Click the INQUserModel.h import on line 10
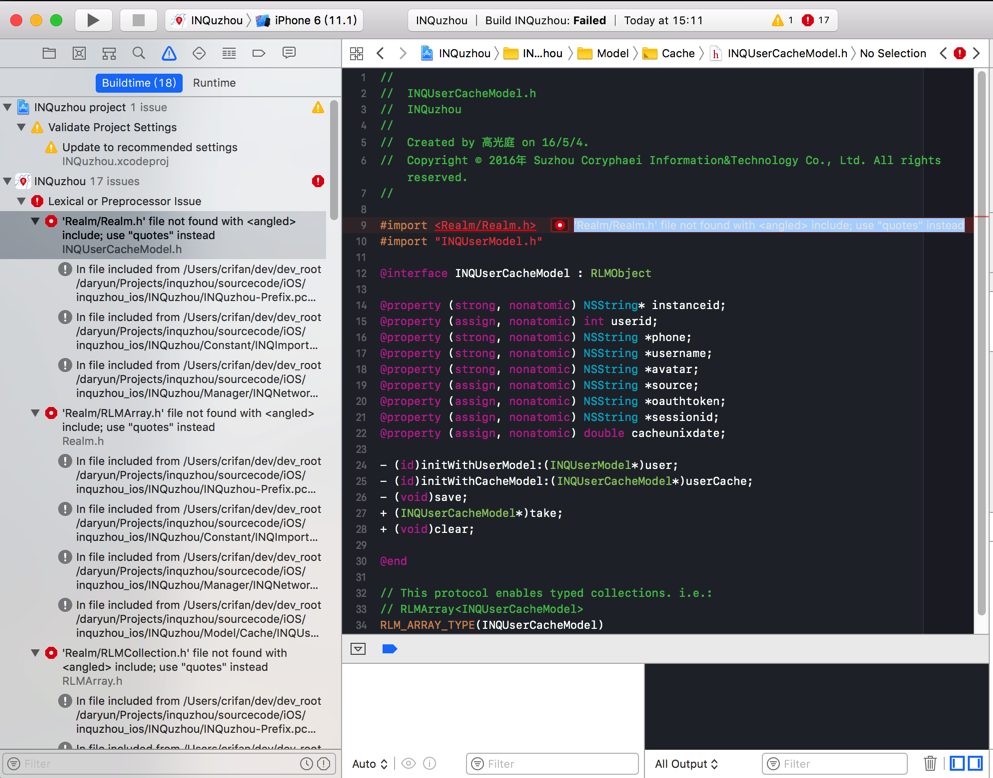This screenshot has width=993, height=778. pos(488,241)
